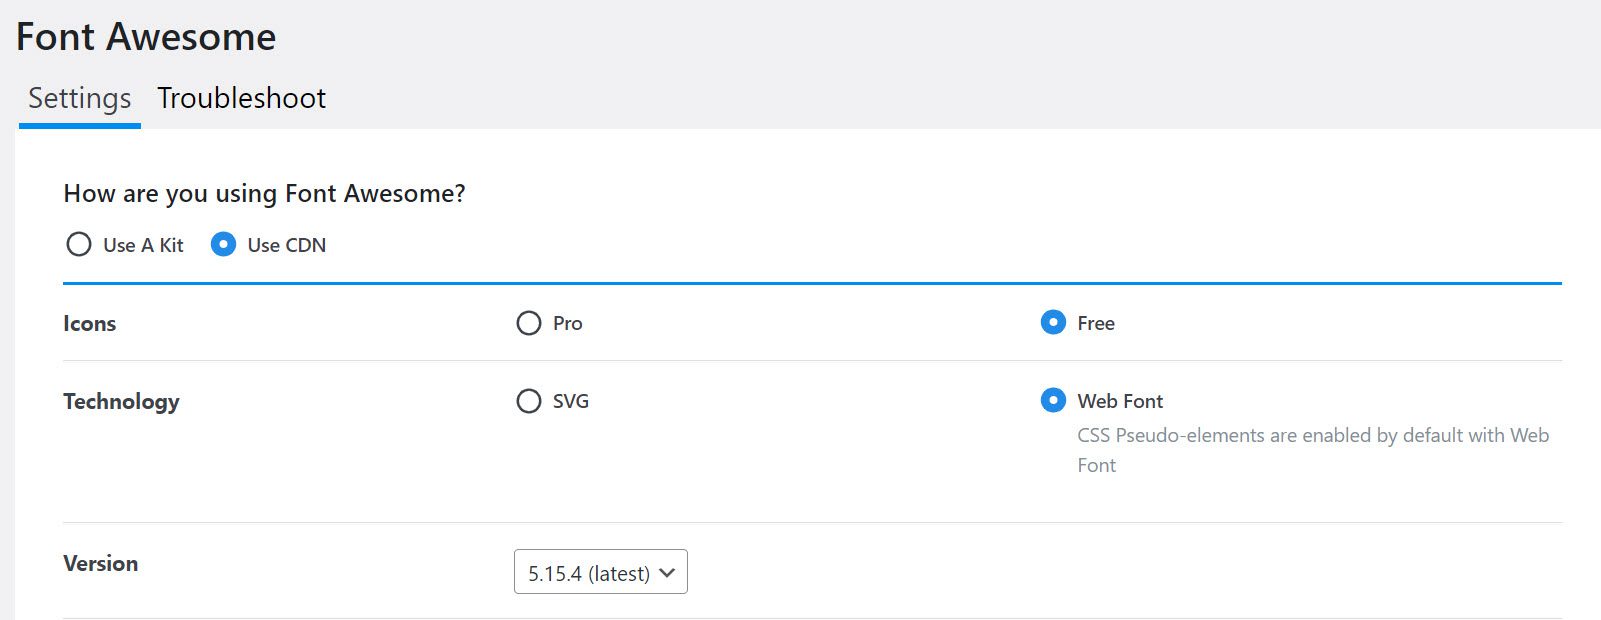The image size is (1601, 620).
Task: Open the 5.15.4 (latest) version dropdown
Action: [589, 573]
